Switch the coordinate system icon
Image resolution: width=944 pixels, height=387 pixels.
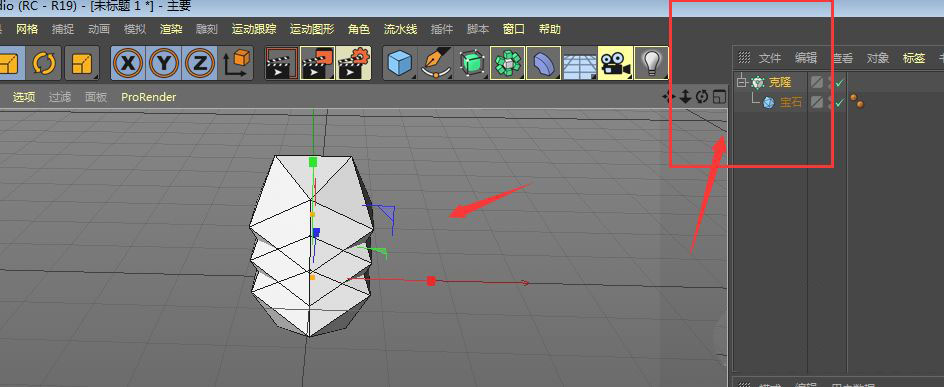pyautogui.click(x=237, y=63)
